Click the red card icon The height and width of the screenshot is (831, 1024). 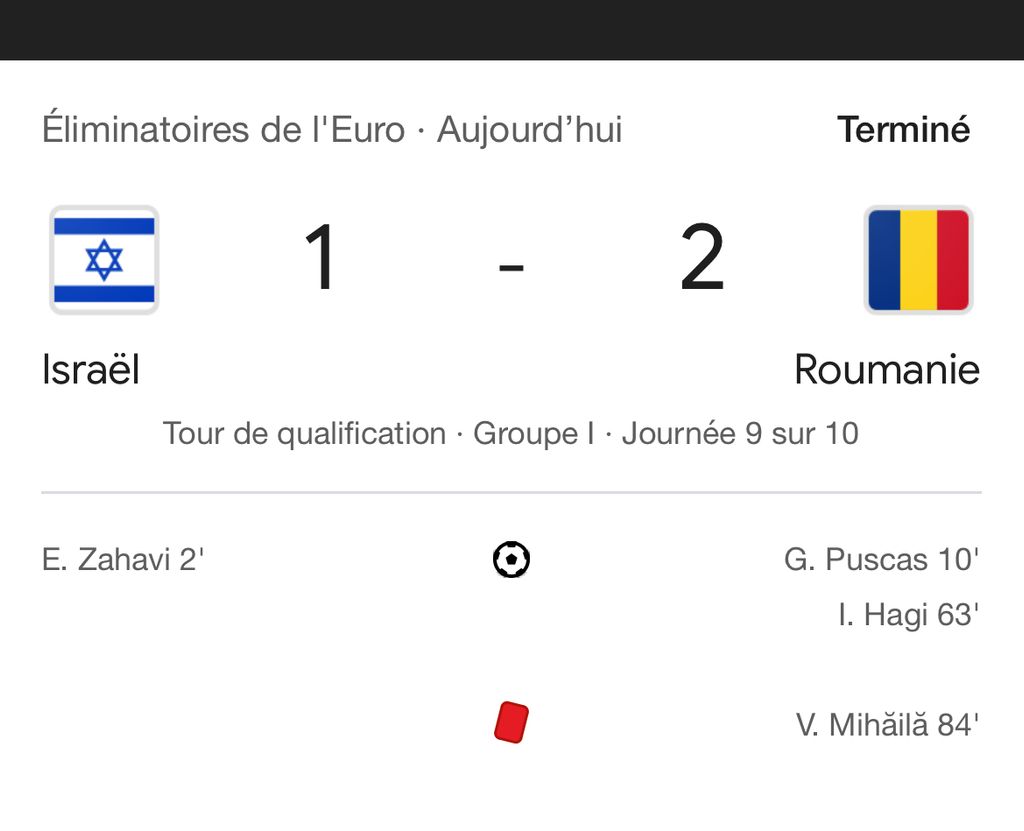[511, 723]
